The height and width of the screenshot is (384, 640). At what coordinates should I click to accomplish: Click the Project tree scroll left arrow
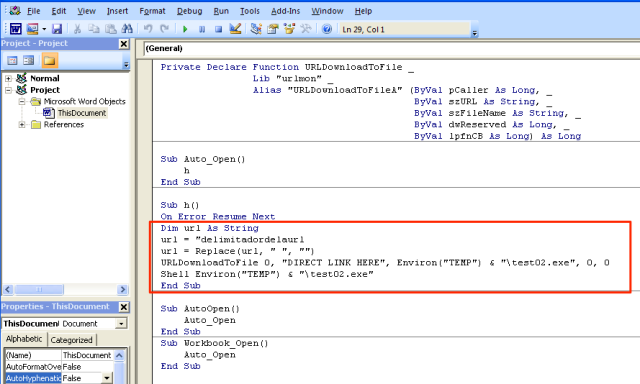pos(8,289)
